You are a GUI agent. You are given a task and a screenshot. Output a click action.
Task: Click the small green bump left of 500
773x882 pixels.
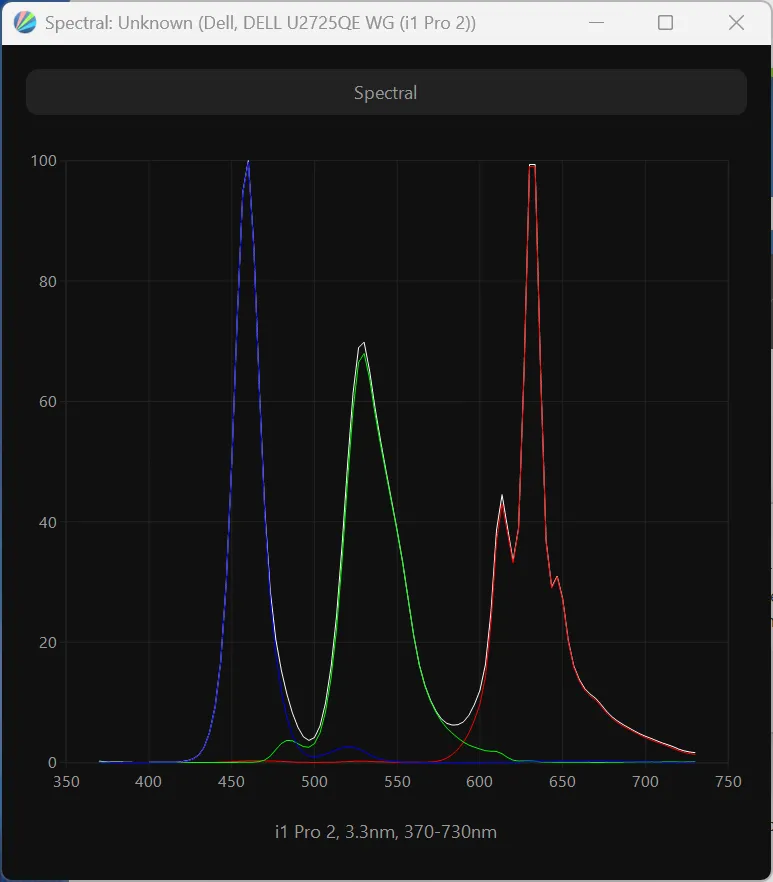pyautogui.click(x=288, y=741)
